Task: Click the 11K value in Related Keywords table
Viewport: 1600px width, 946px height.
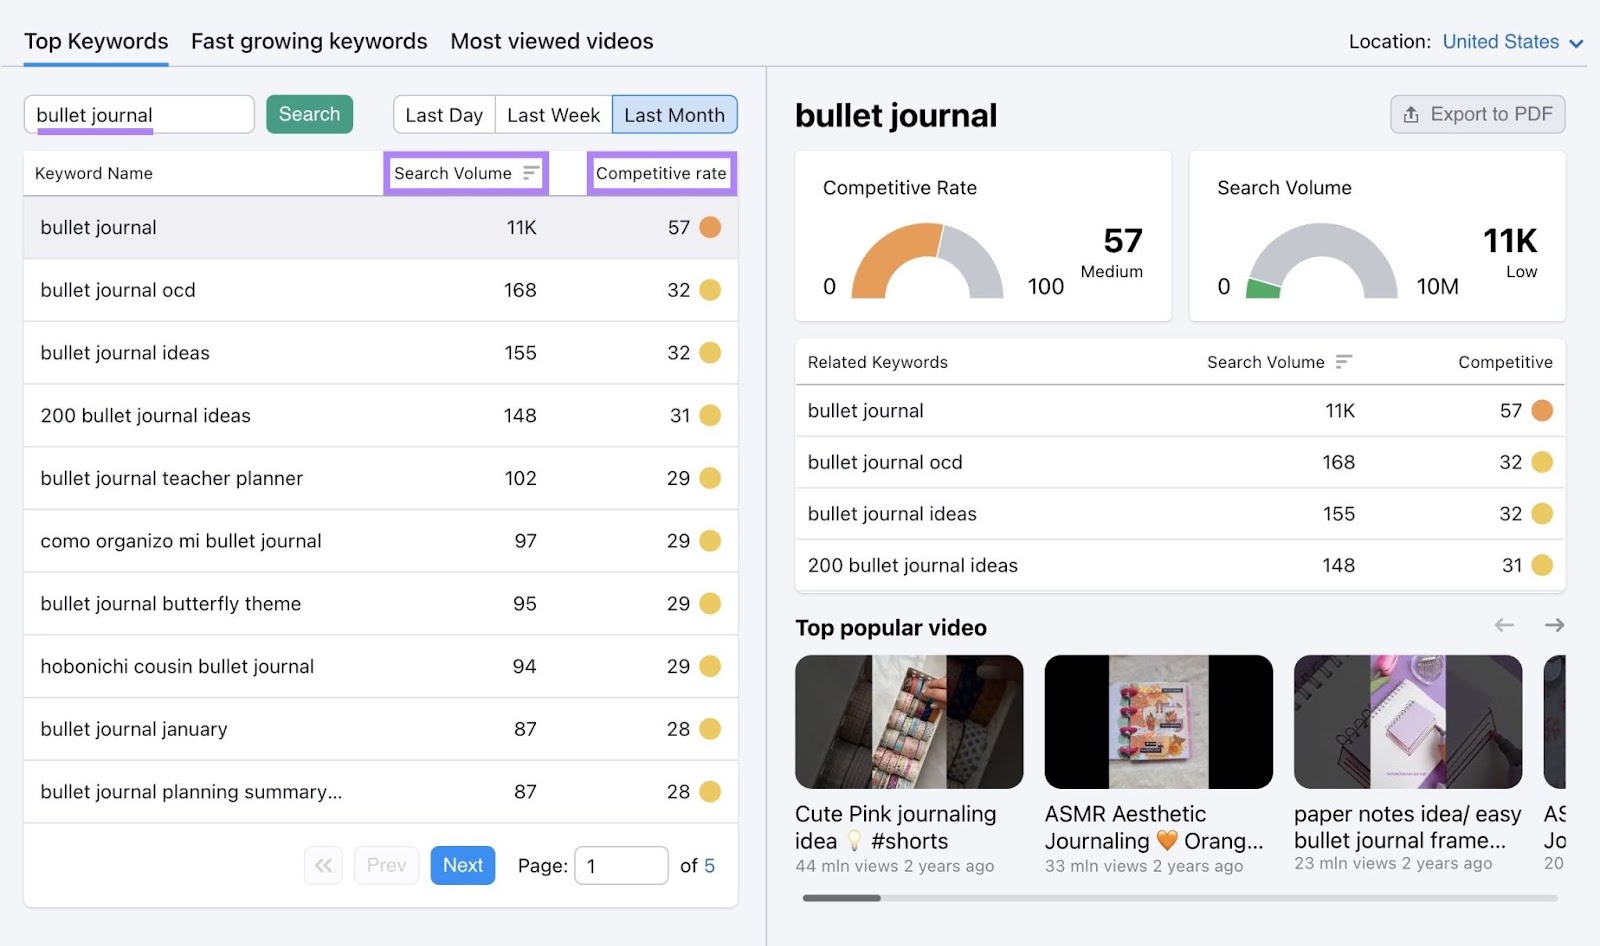Action: (1340, 410)
